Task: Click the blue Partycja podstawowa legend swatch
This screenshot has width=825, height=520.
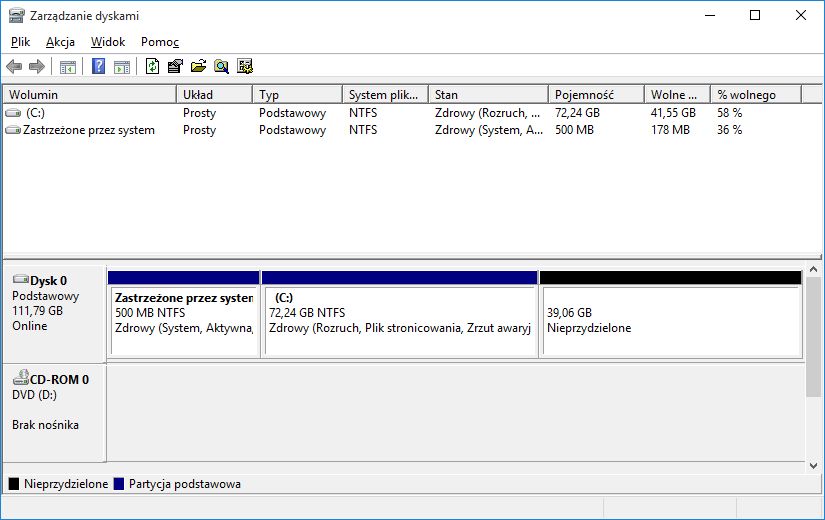Action: [x=119, y=484]
